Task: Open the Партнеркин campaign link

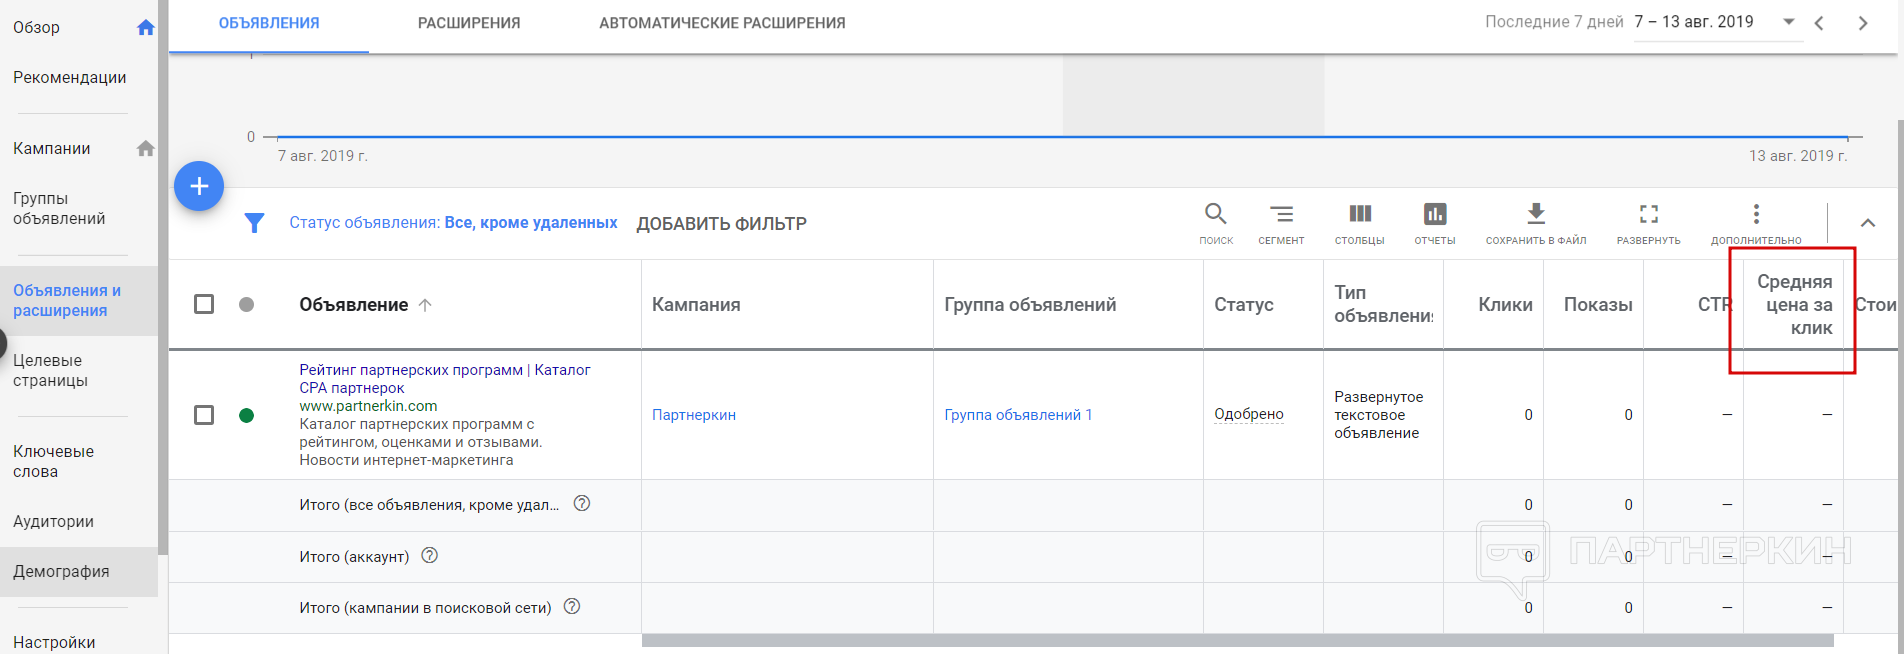Action: (x=694, y=415)
